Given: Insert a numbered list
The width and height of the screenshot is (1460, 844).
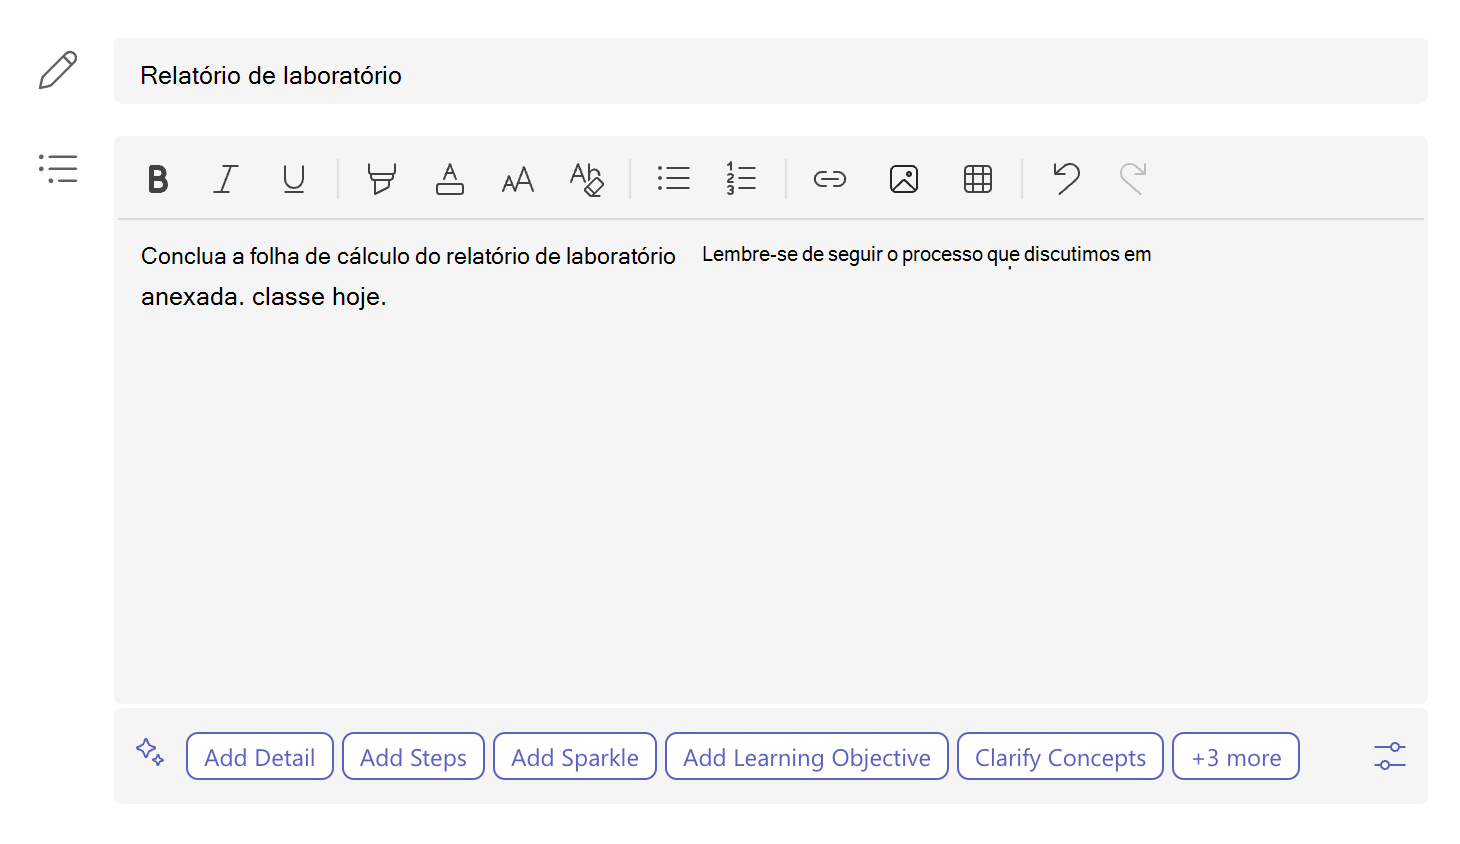Looking at the screenshot, I should 741,179.
